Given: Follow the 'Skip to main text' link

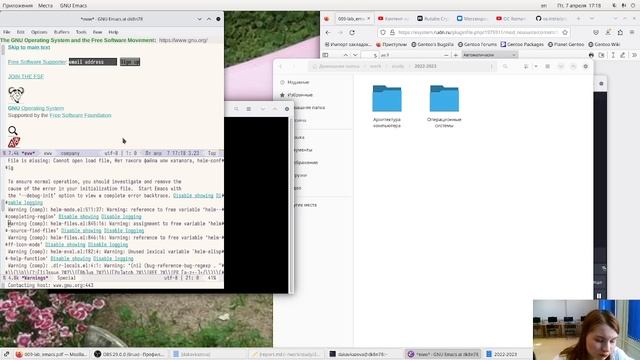Looking at the screenshot, I should click(x=29, y=47).
